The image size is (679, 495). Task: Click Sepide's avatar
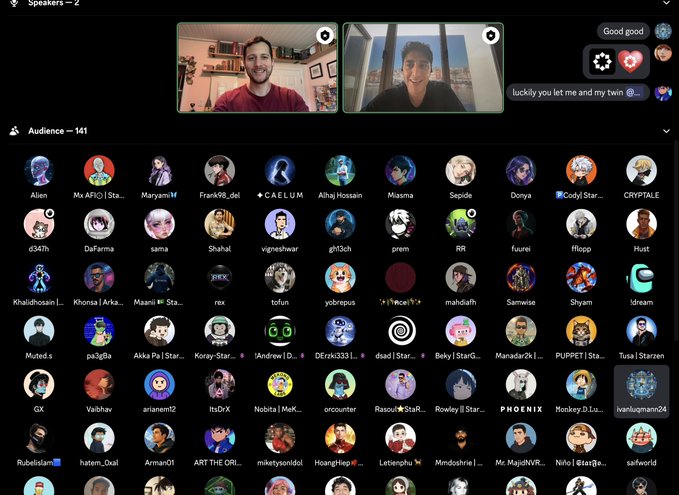click(x=460, y=171)
